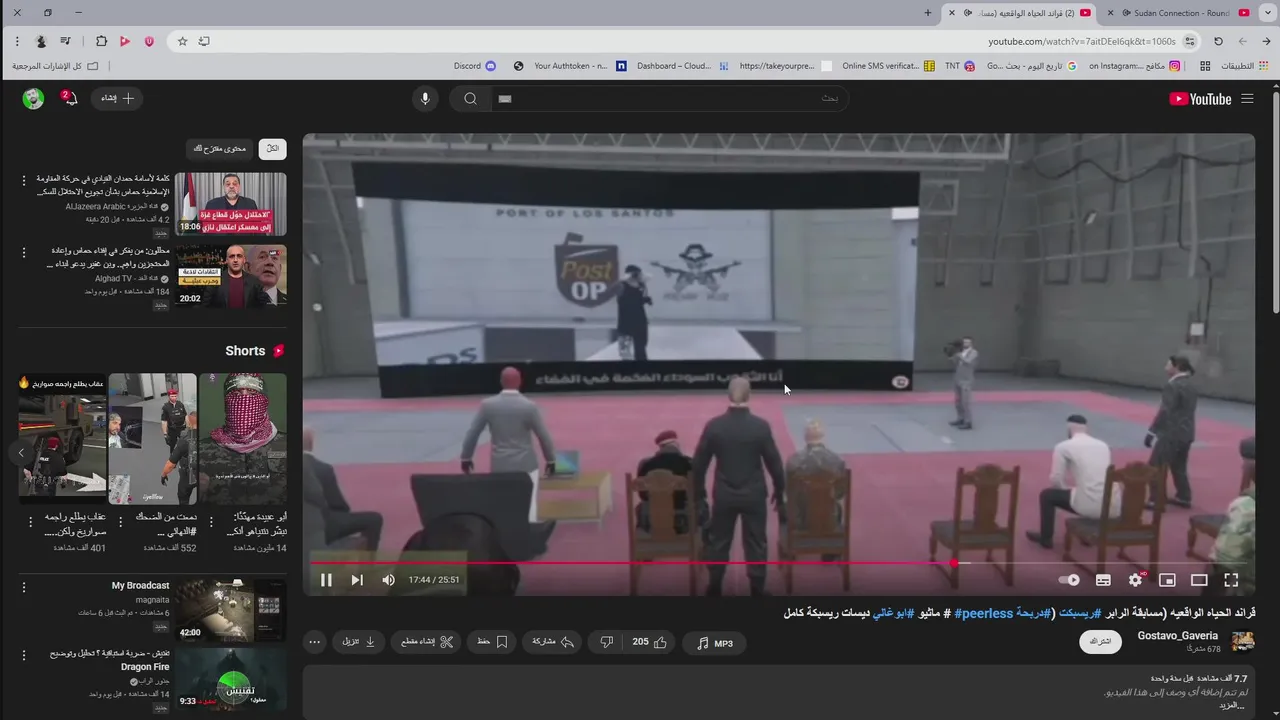This screenshot has height=720, width=1280.
Task: Open options menu for AlJazeera Arabic video
Action: 24,181
